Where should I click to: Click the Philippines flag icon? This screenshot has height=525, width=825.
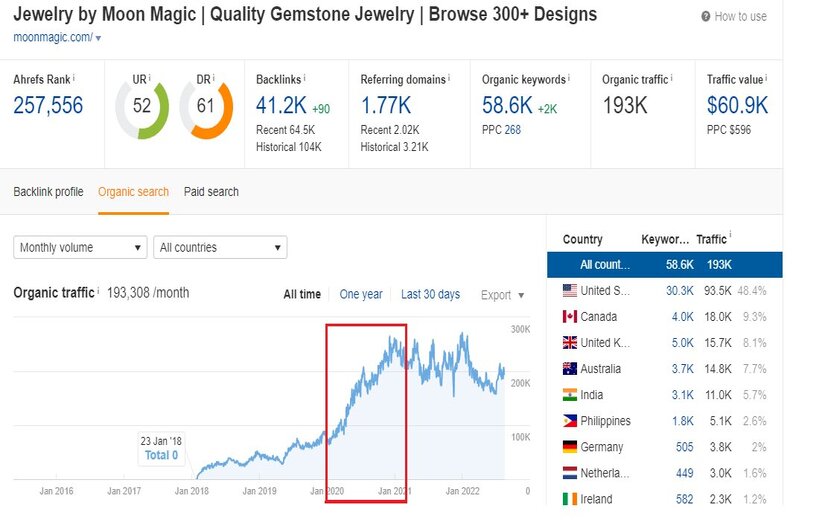tap(570, 421)
